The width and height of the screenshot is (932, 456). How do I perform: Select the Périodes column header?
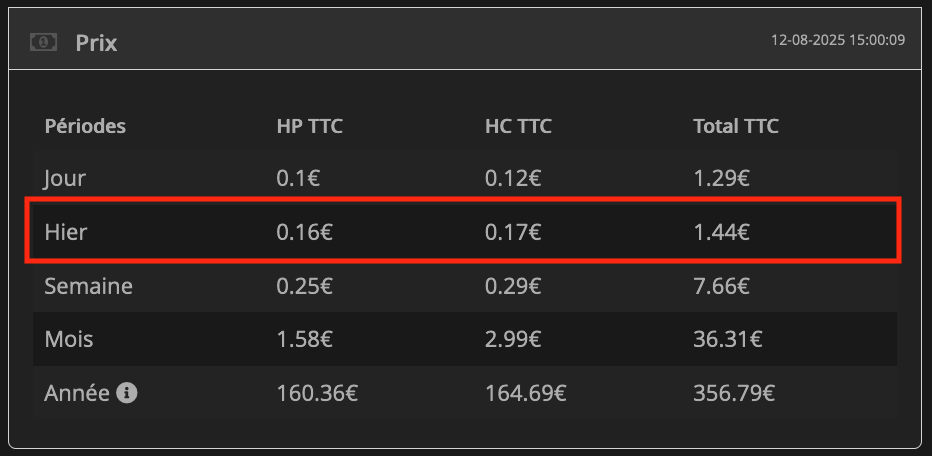(x=85, y=126)
